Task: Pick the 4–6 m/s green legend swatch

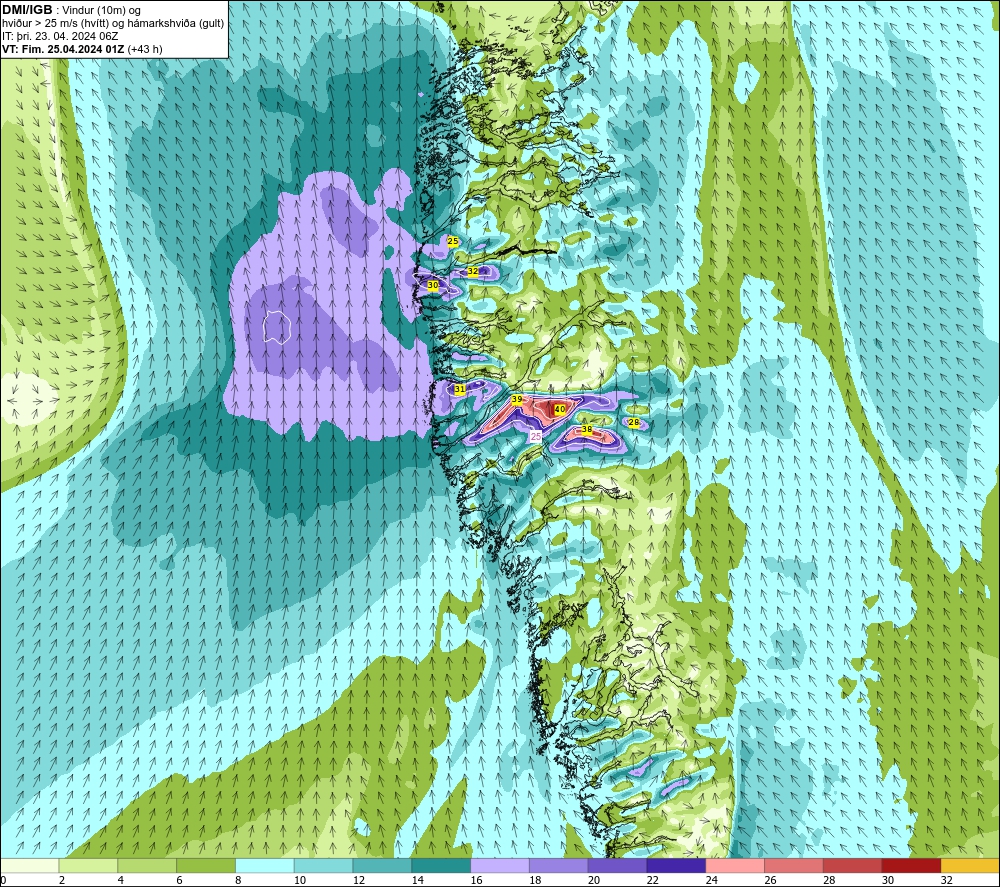Action: tap(147, 865)
